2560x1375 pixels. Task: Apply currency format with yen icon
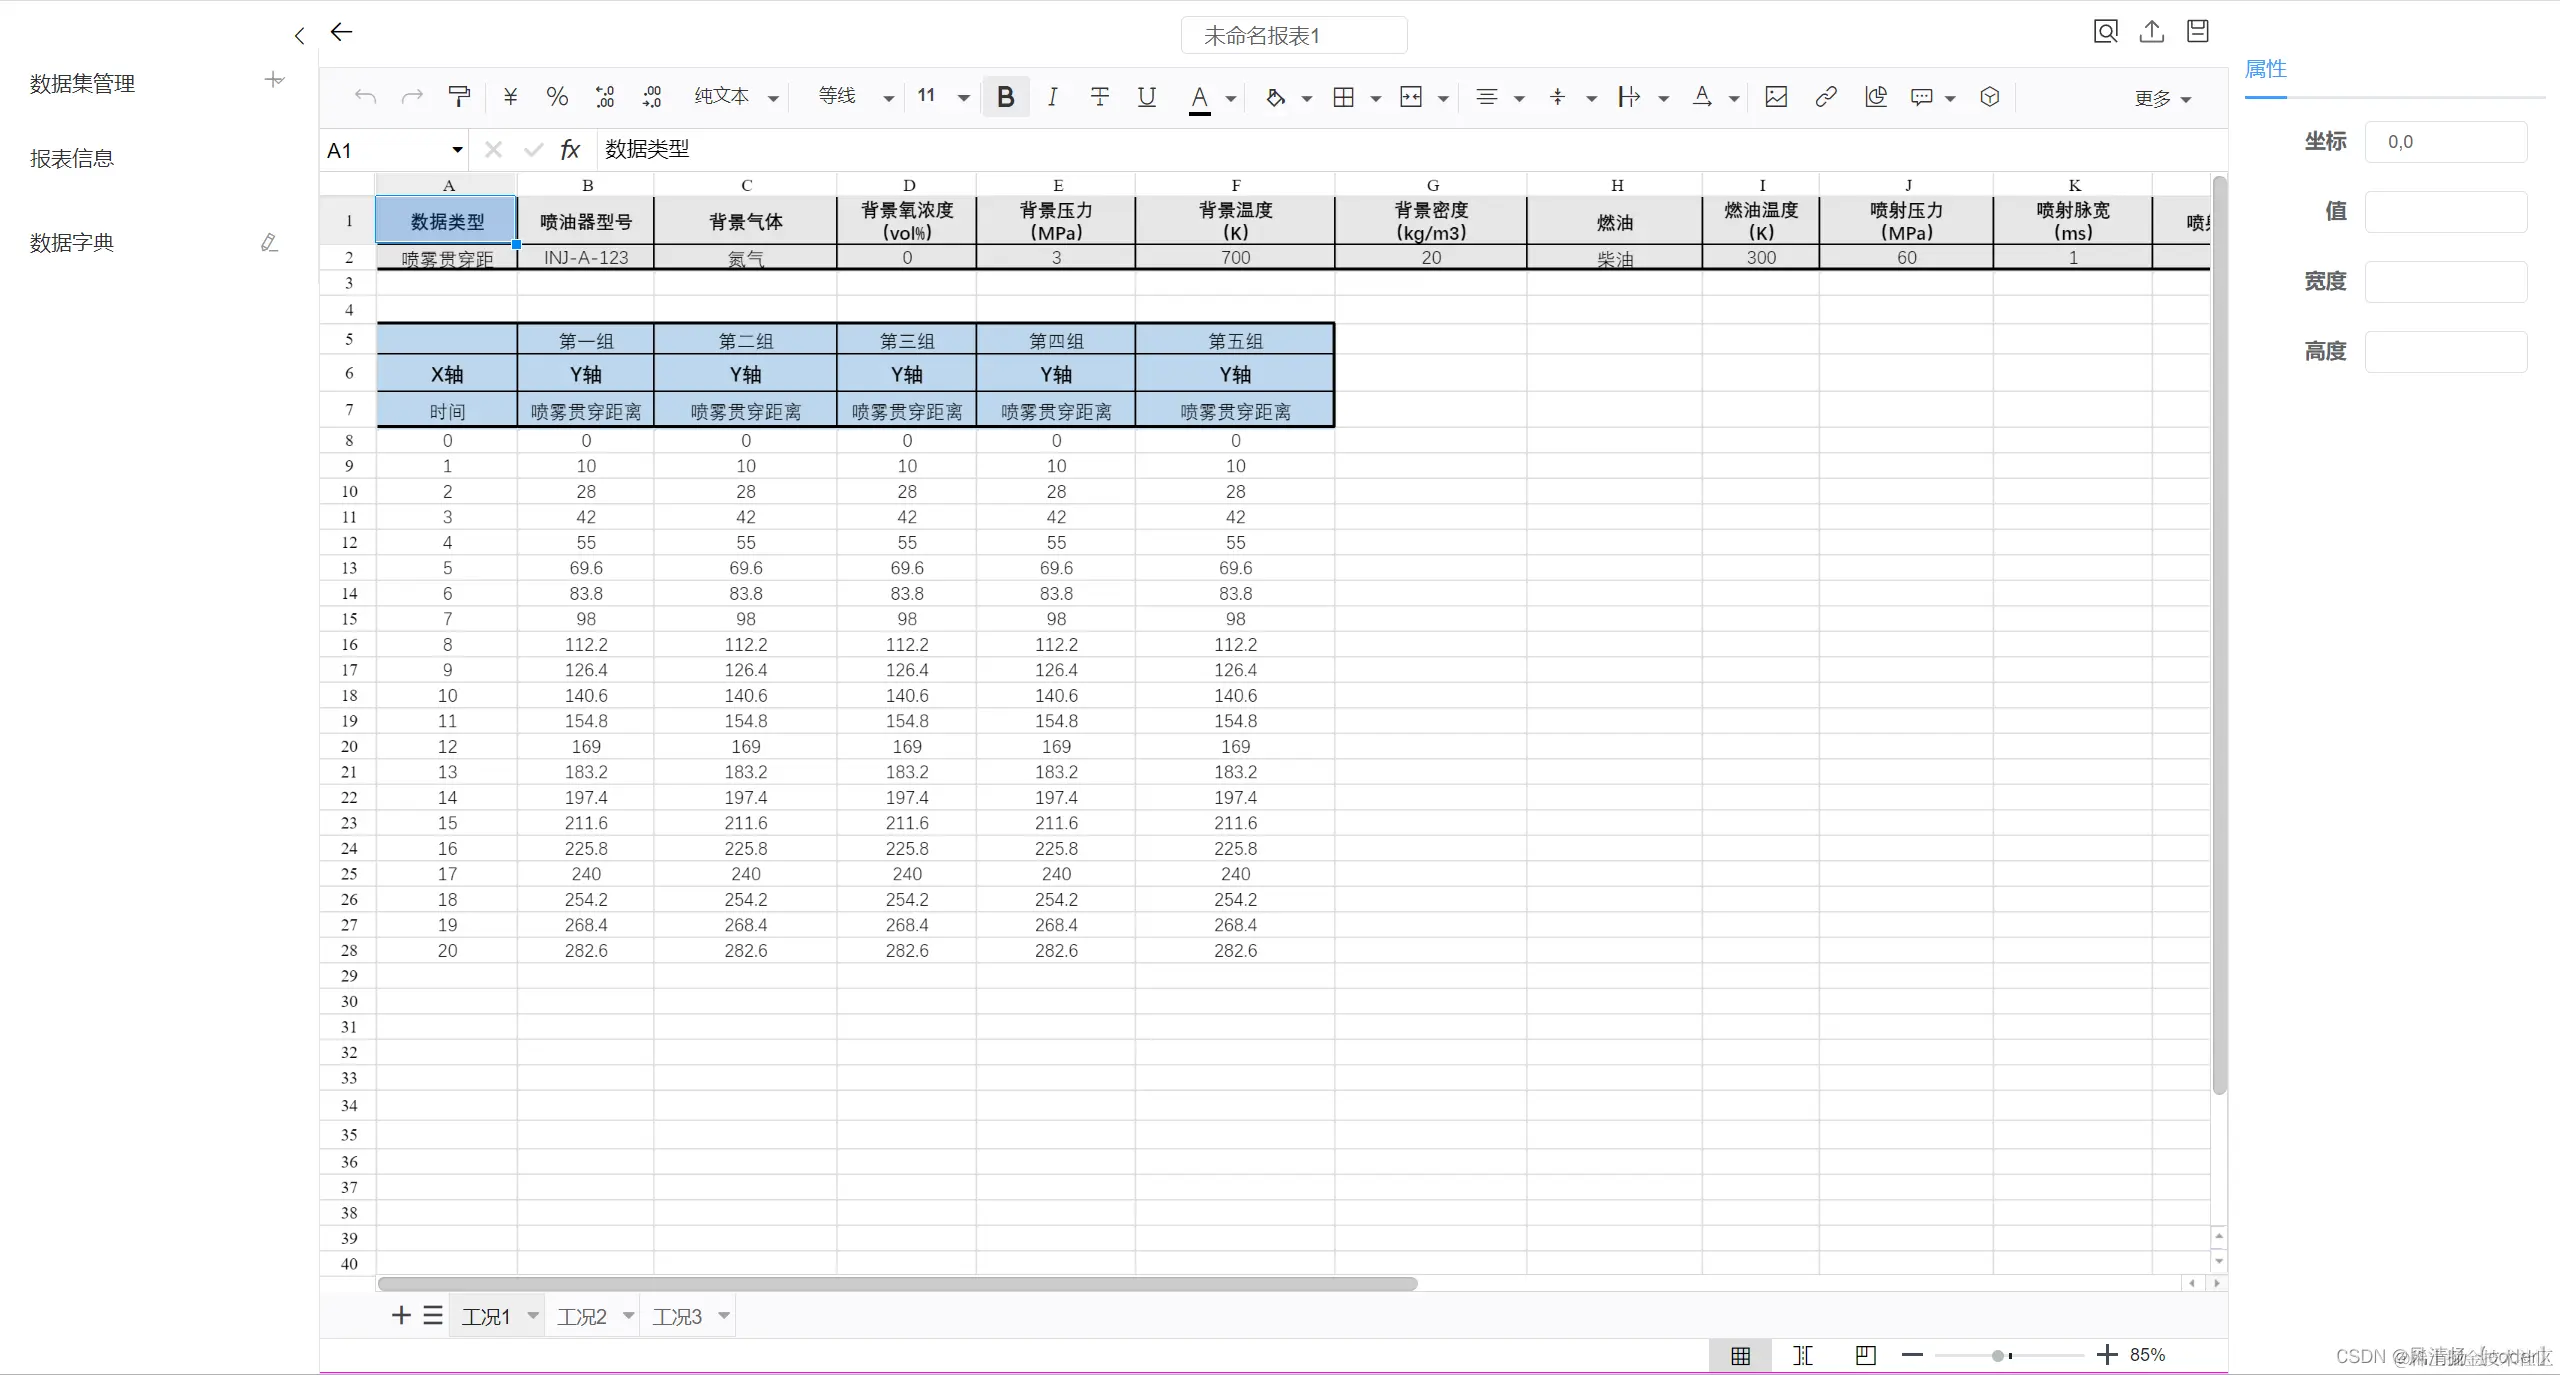click(x=510, y=96)
